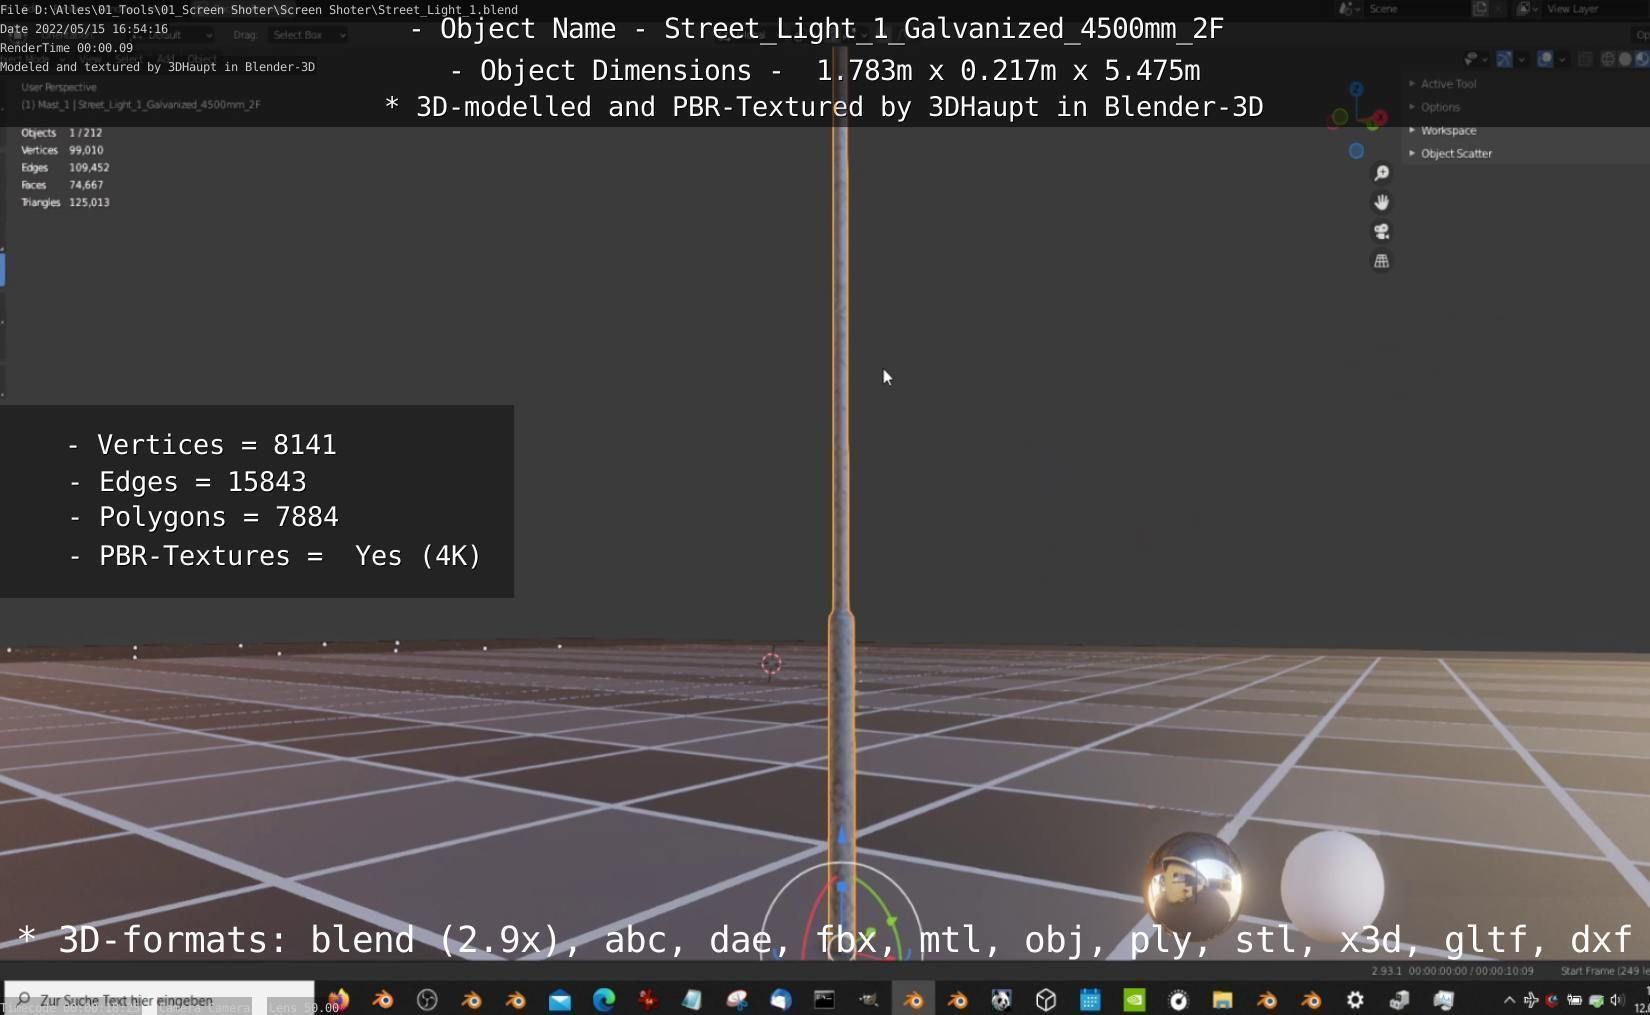Open Firefox from the taskbar
The width and height of the screenshot is (1650, 1015).
(338, 999)
